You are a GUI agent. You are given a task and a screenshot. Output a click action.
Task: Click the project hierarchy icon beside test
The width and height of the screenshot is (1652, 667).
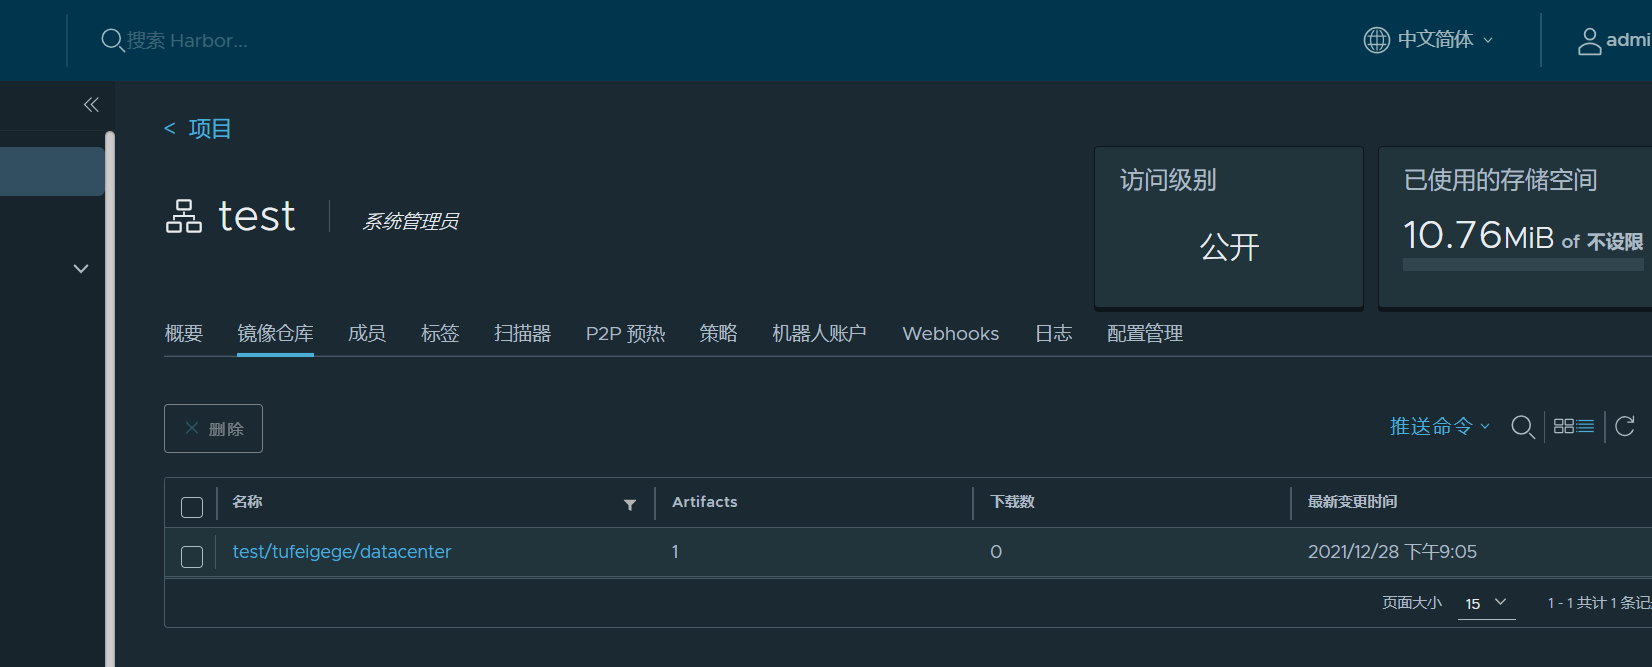184,216
